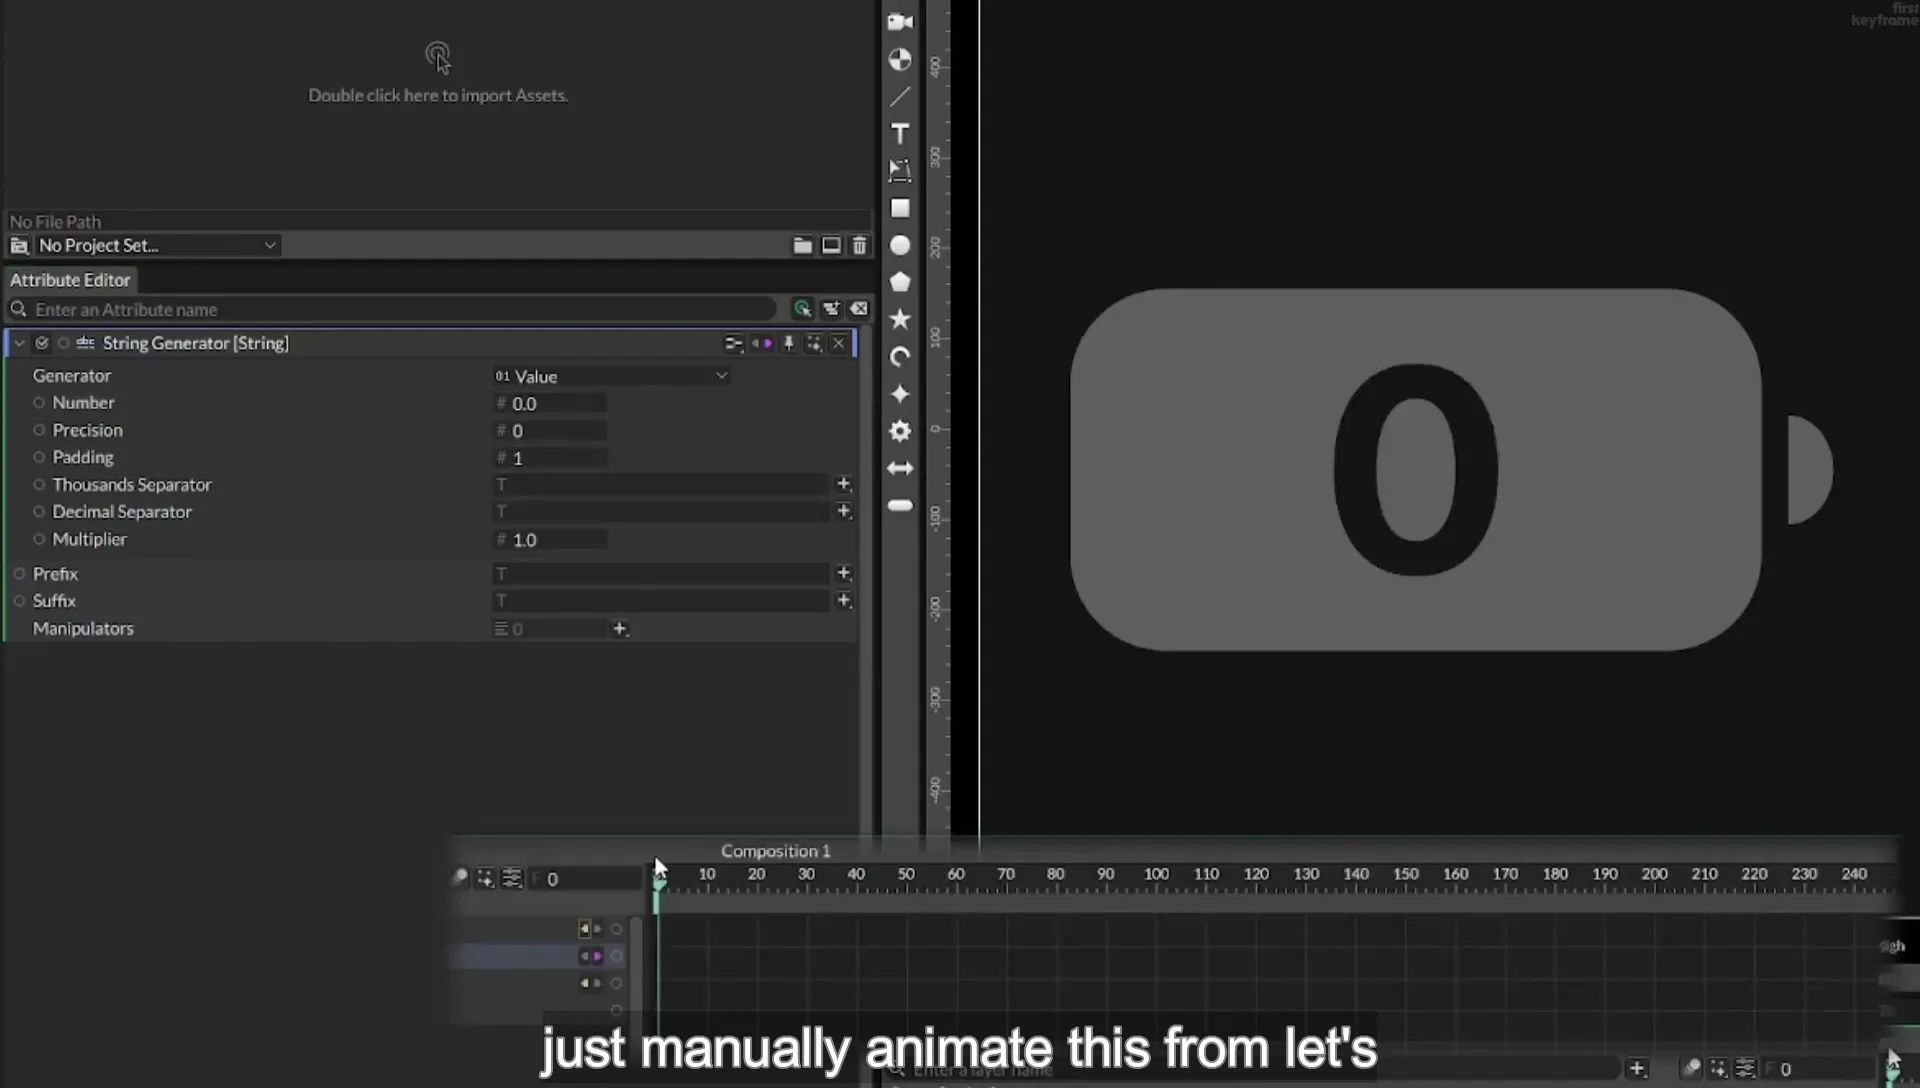
Task: Select the Cog shape tool
Action: (x=900, y=431)
